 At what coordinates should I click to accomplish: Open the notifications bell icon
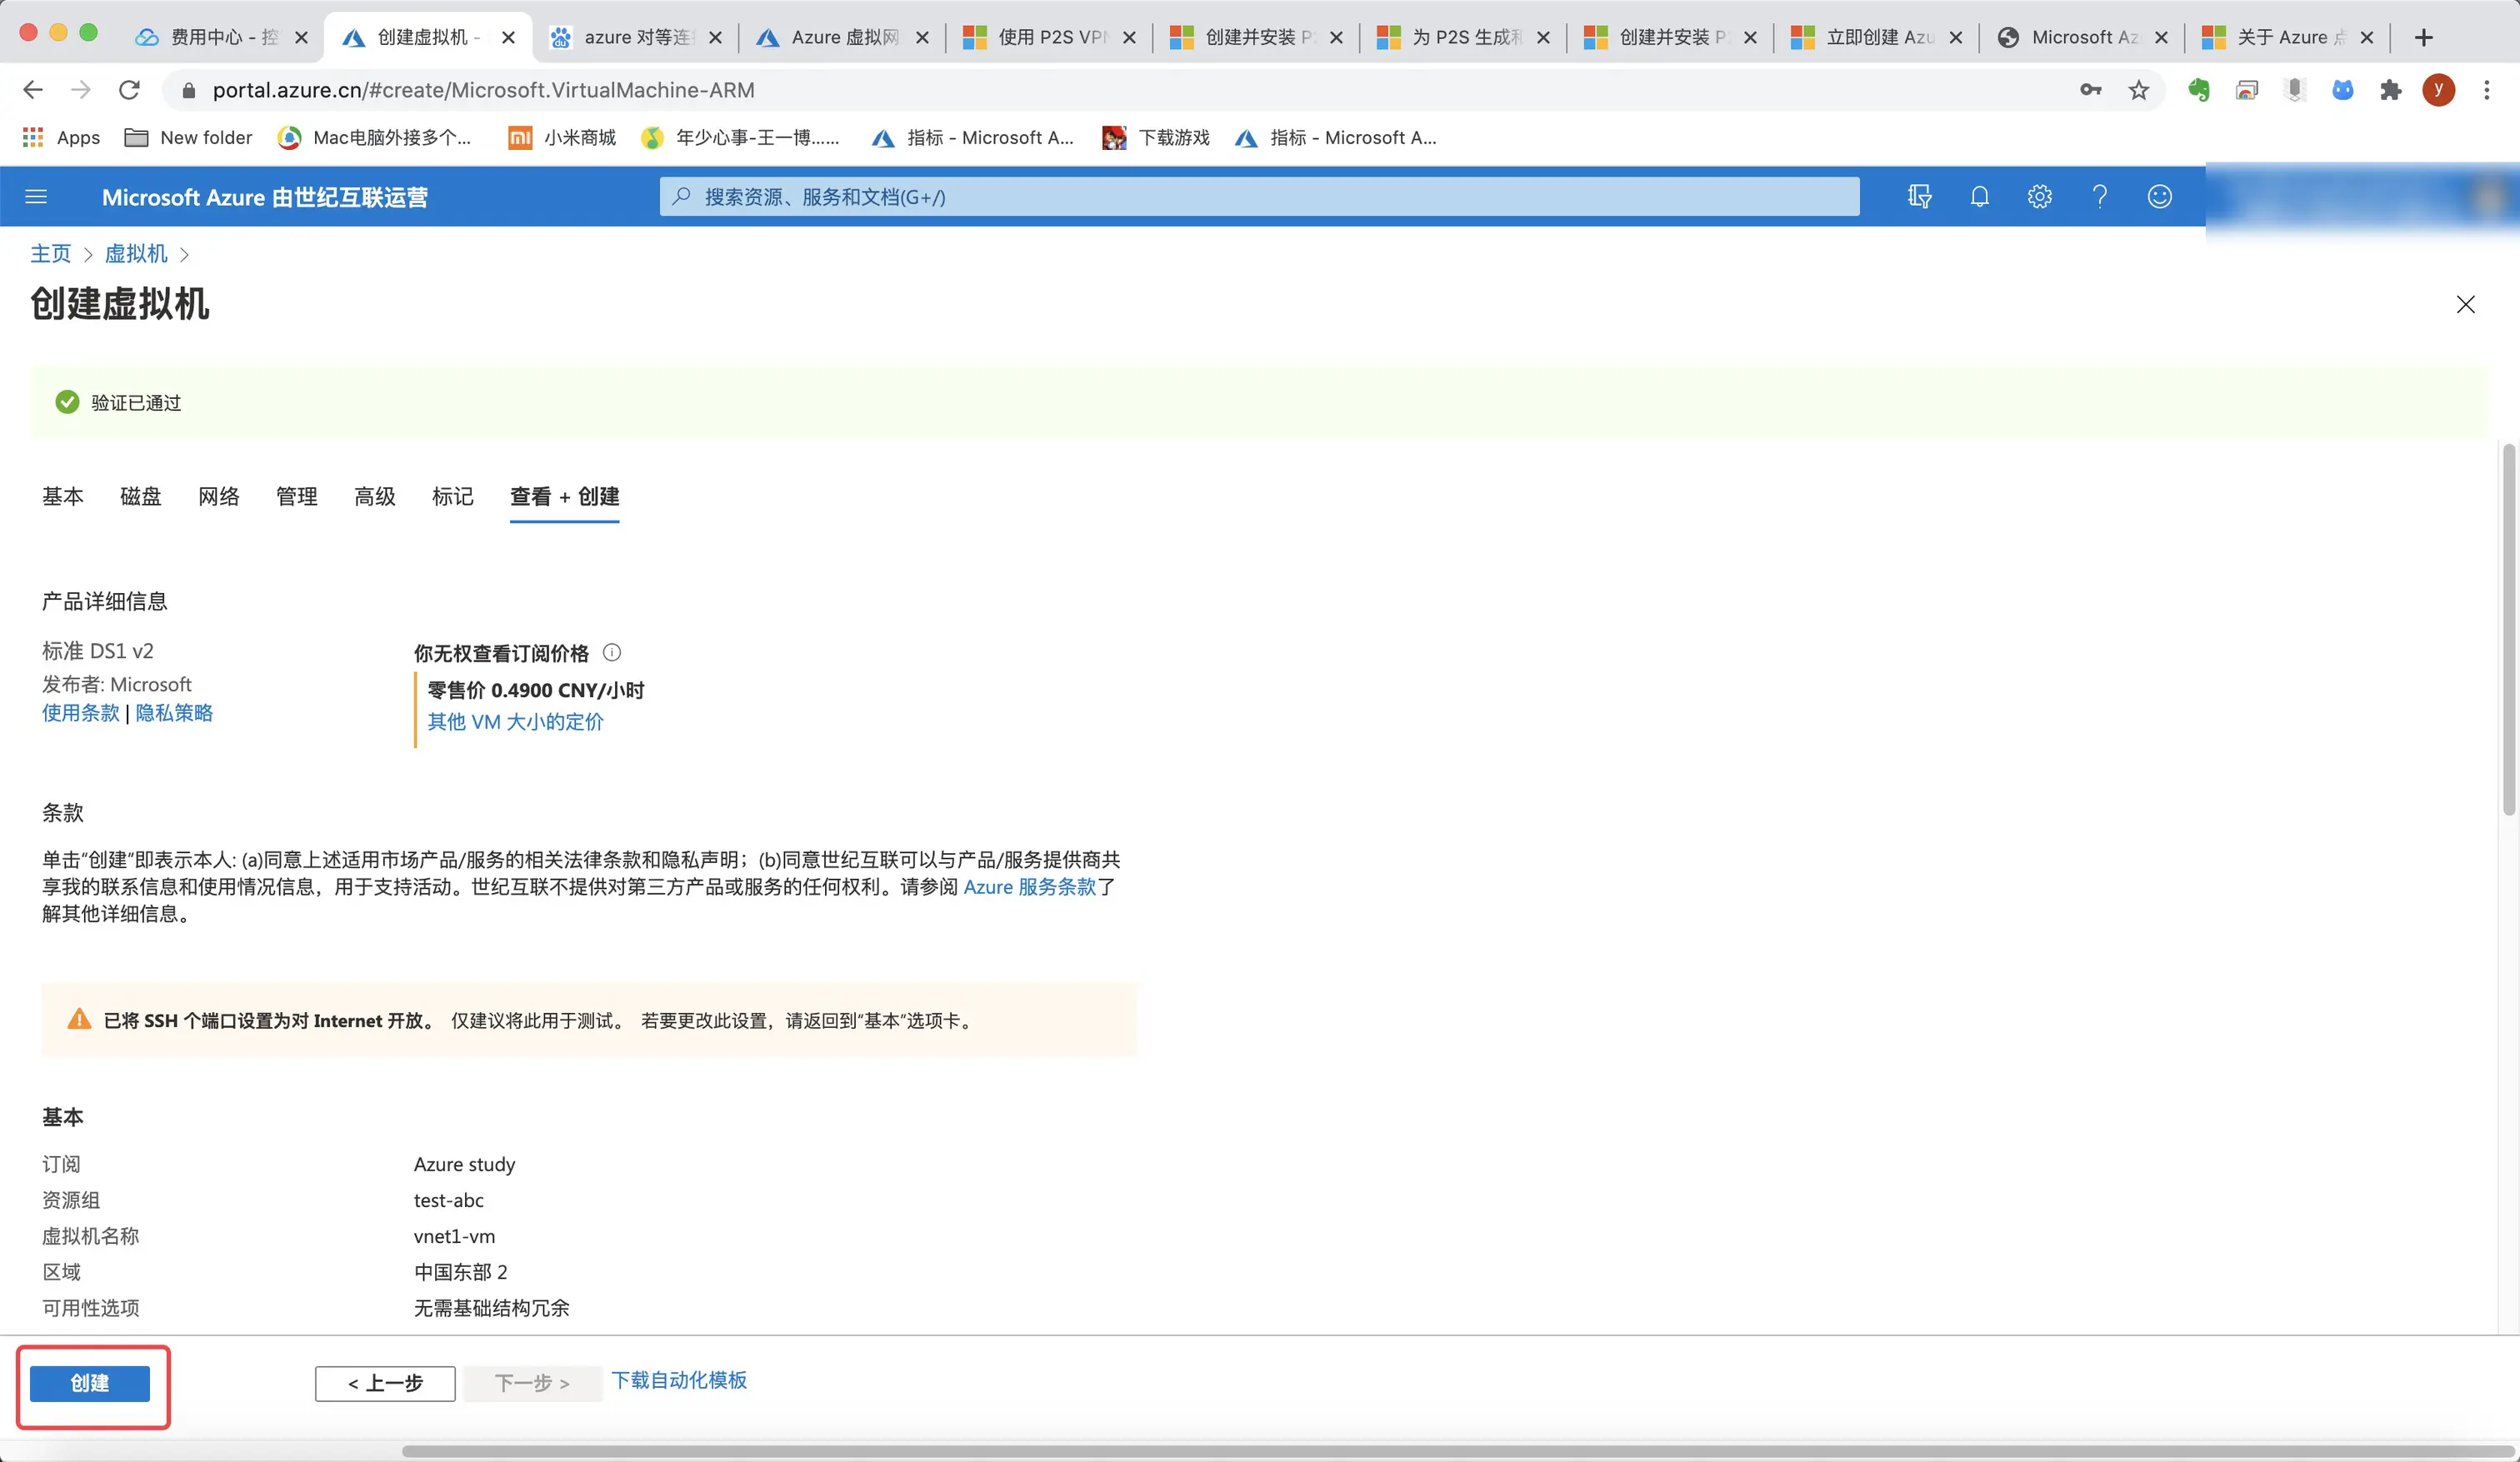point(1979,197)
